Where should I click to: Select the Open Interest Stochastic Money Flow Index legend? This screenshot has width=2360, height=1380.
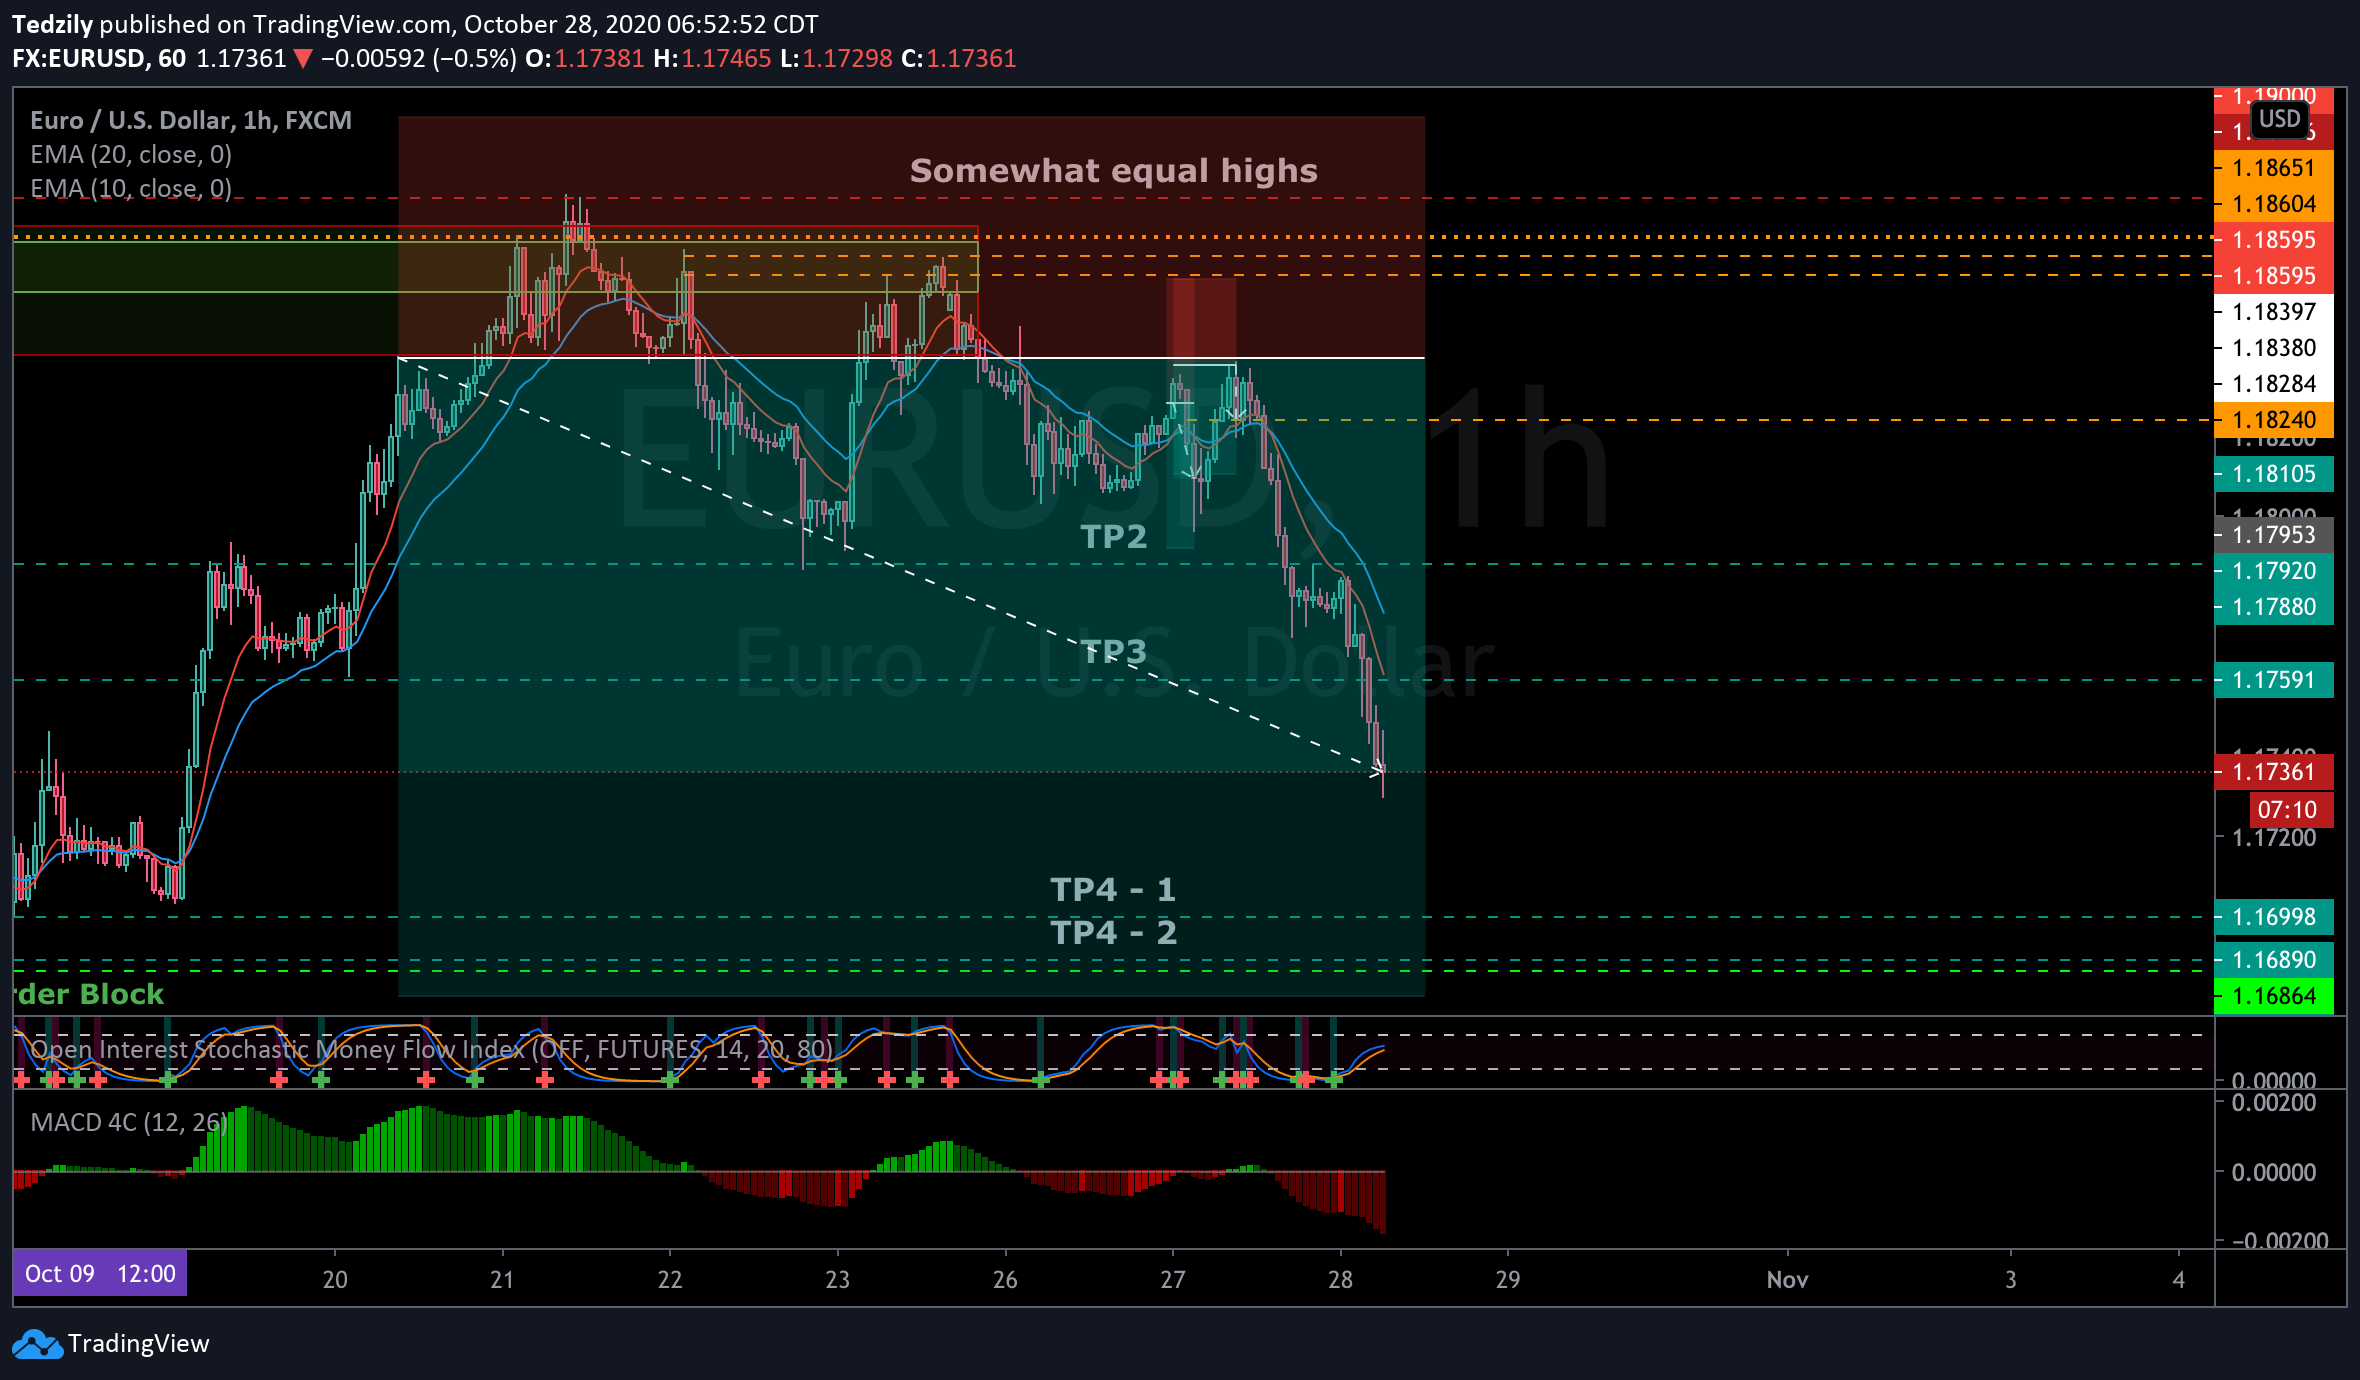point(432,1049)
